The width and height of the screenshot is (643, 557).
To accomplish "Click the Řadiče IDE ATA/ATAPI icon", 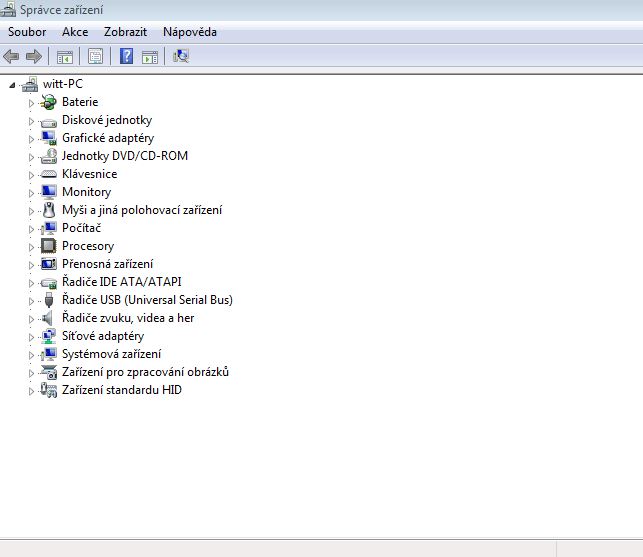I will click(x=49, y=283).
